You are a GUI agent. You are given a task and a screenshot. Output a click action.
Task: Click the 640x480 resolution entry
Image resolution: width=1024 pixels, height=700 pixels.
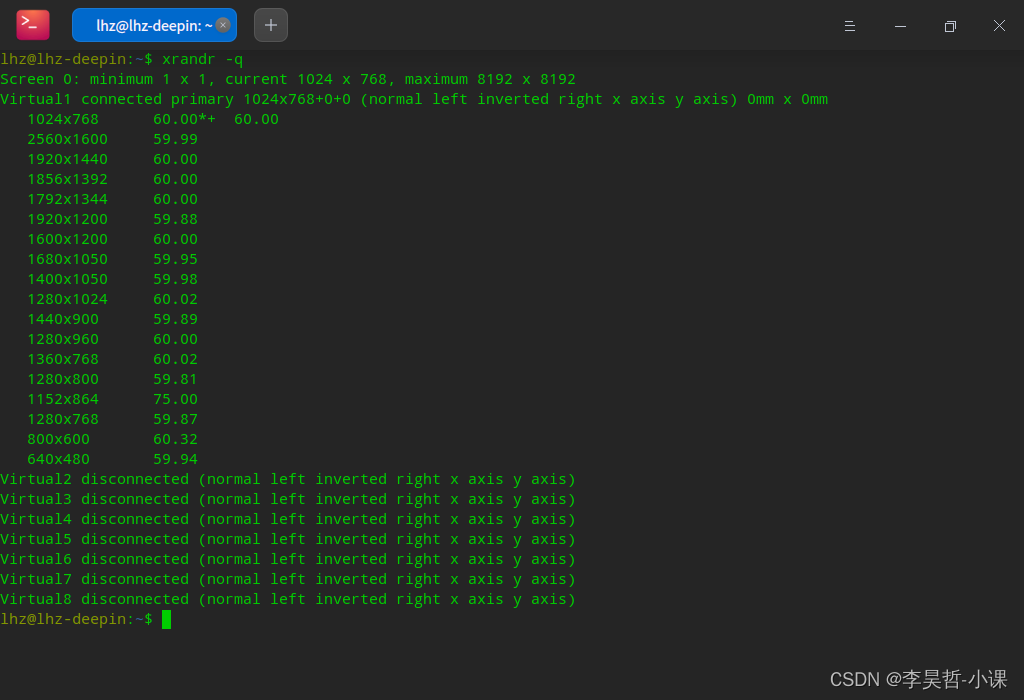pyautogui.click(x=58, y=459)
